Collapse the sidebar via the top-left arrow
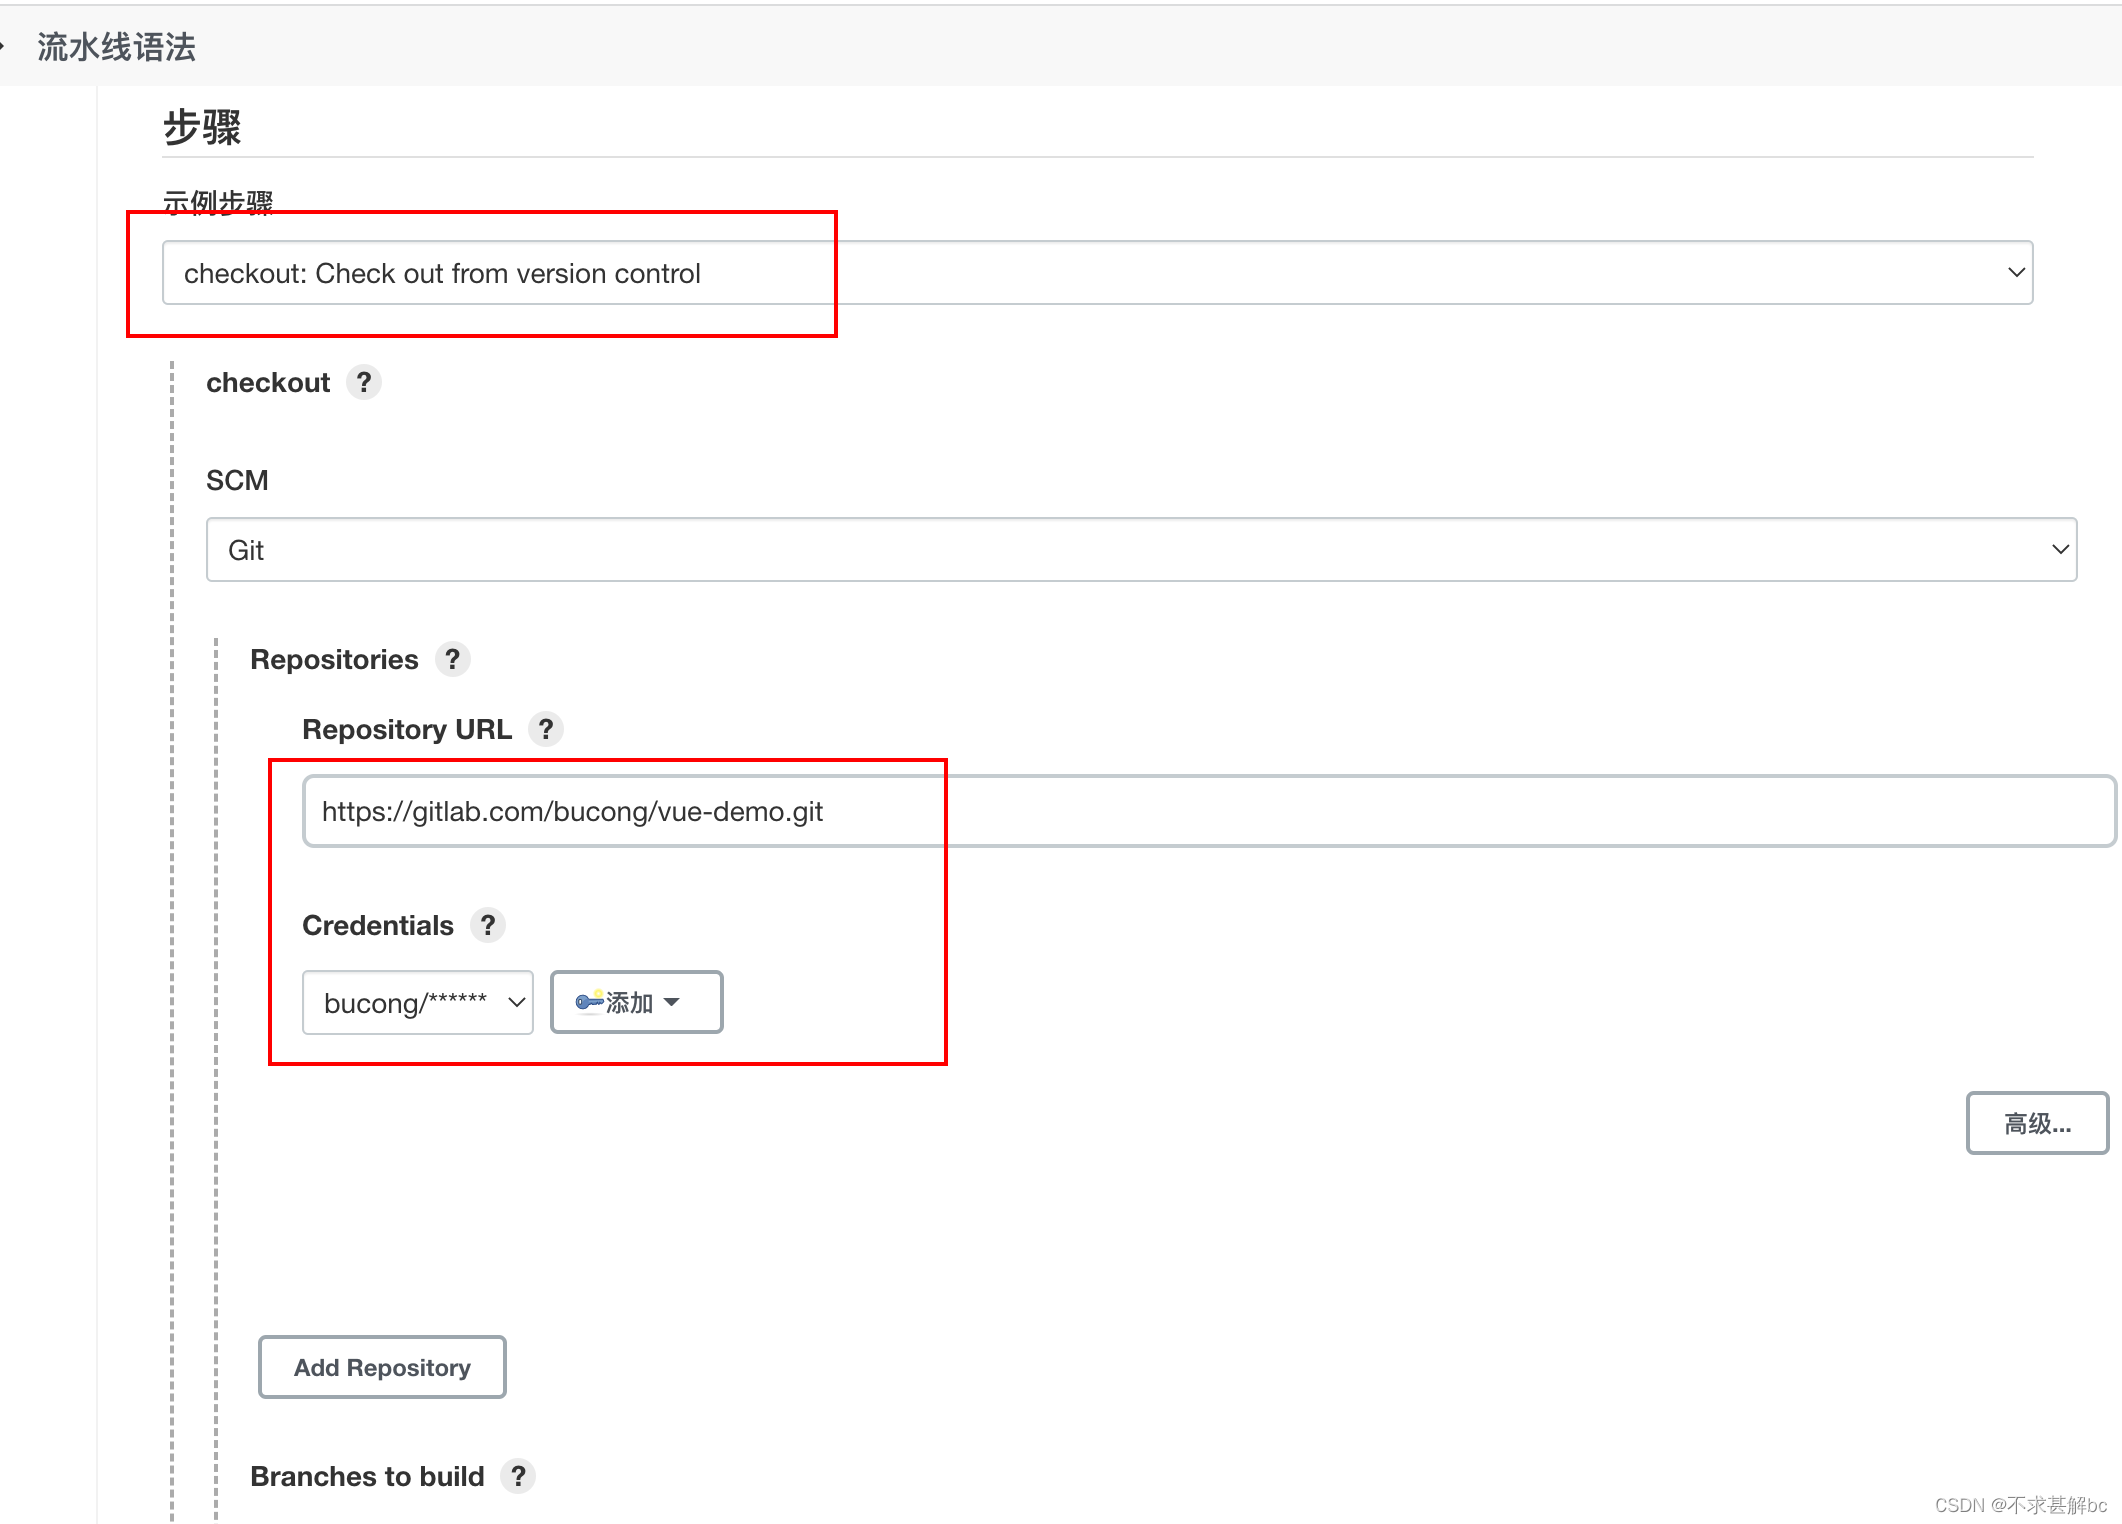The height and width of the screenshot is (1524, 2122). 6,44
